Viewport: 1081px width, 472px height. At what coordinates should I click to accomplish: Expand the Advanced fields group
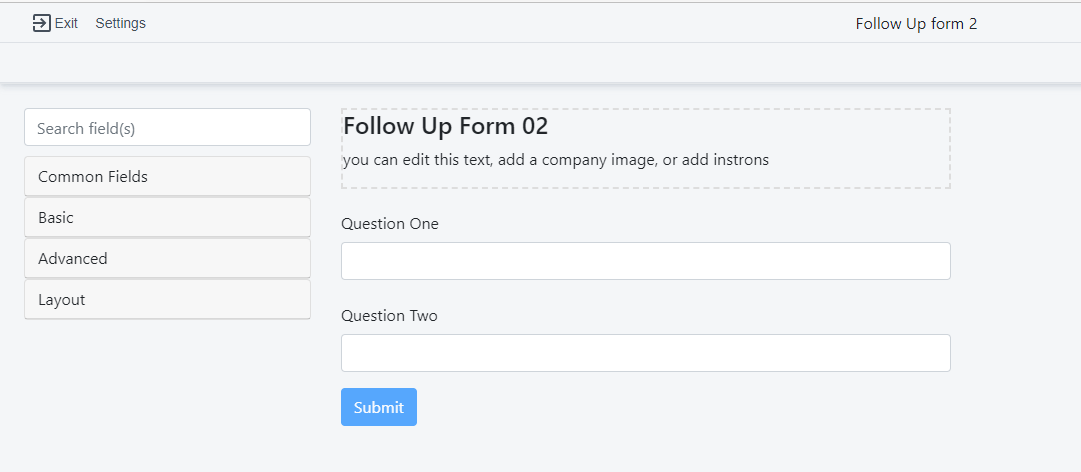(167, 259)
